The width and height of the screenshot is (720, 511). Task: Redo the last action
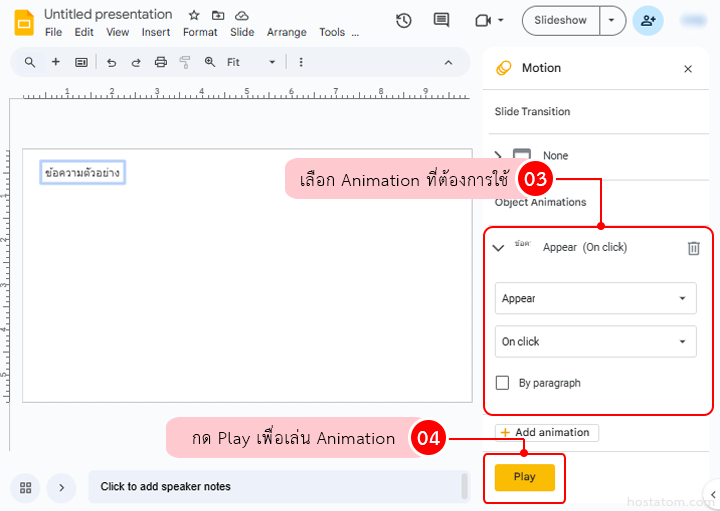coord(136,62)
